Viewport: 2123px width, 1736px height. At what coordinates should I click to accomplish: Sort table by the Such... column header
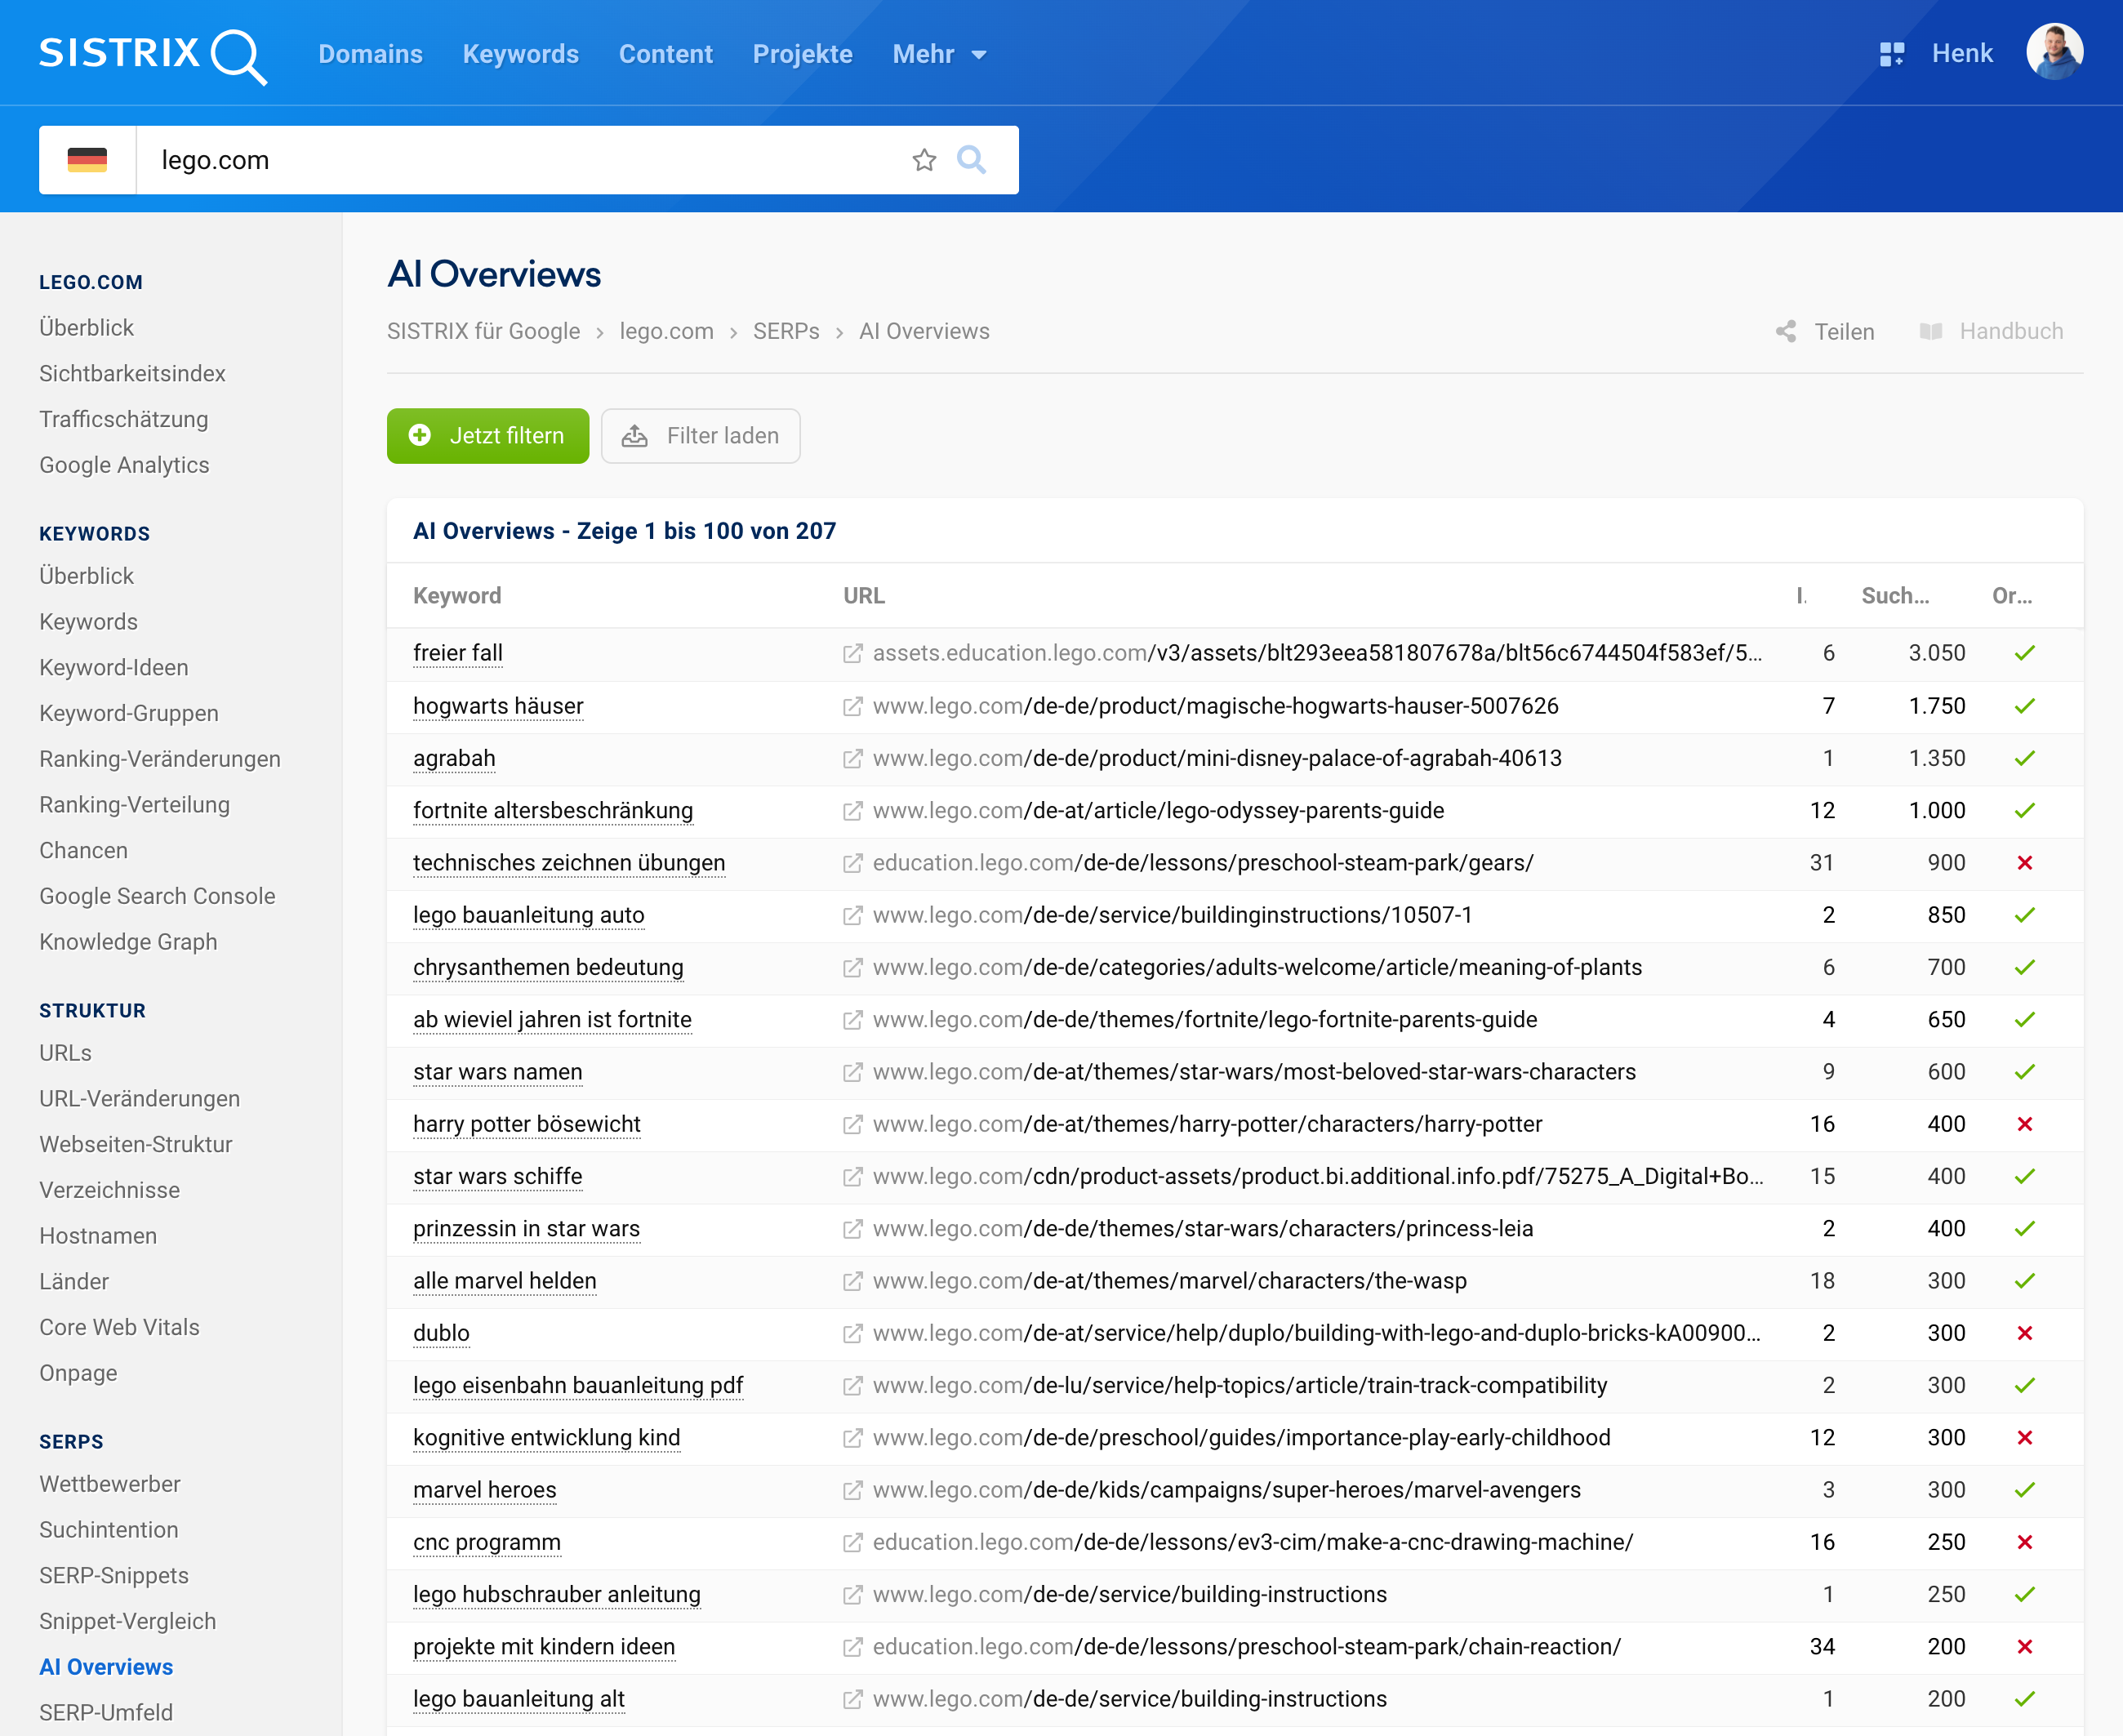tap(1894, 596)
